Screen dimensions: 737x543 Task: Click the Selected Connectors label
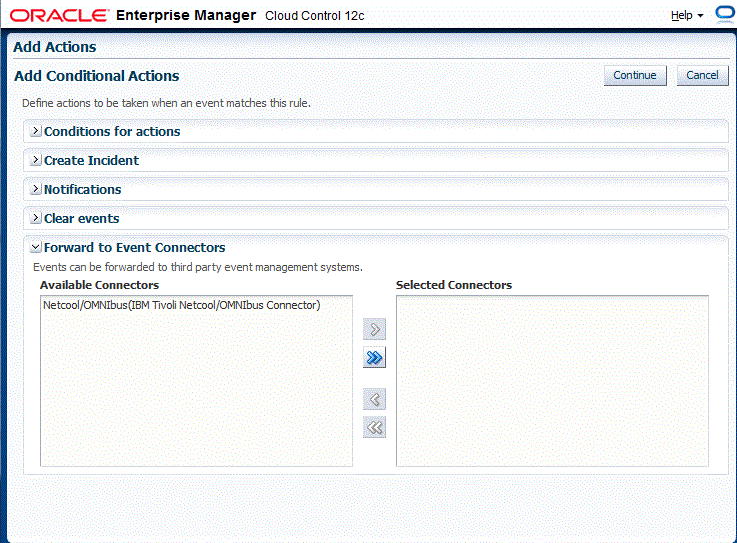click(x=454, y=285)
